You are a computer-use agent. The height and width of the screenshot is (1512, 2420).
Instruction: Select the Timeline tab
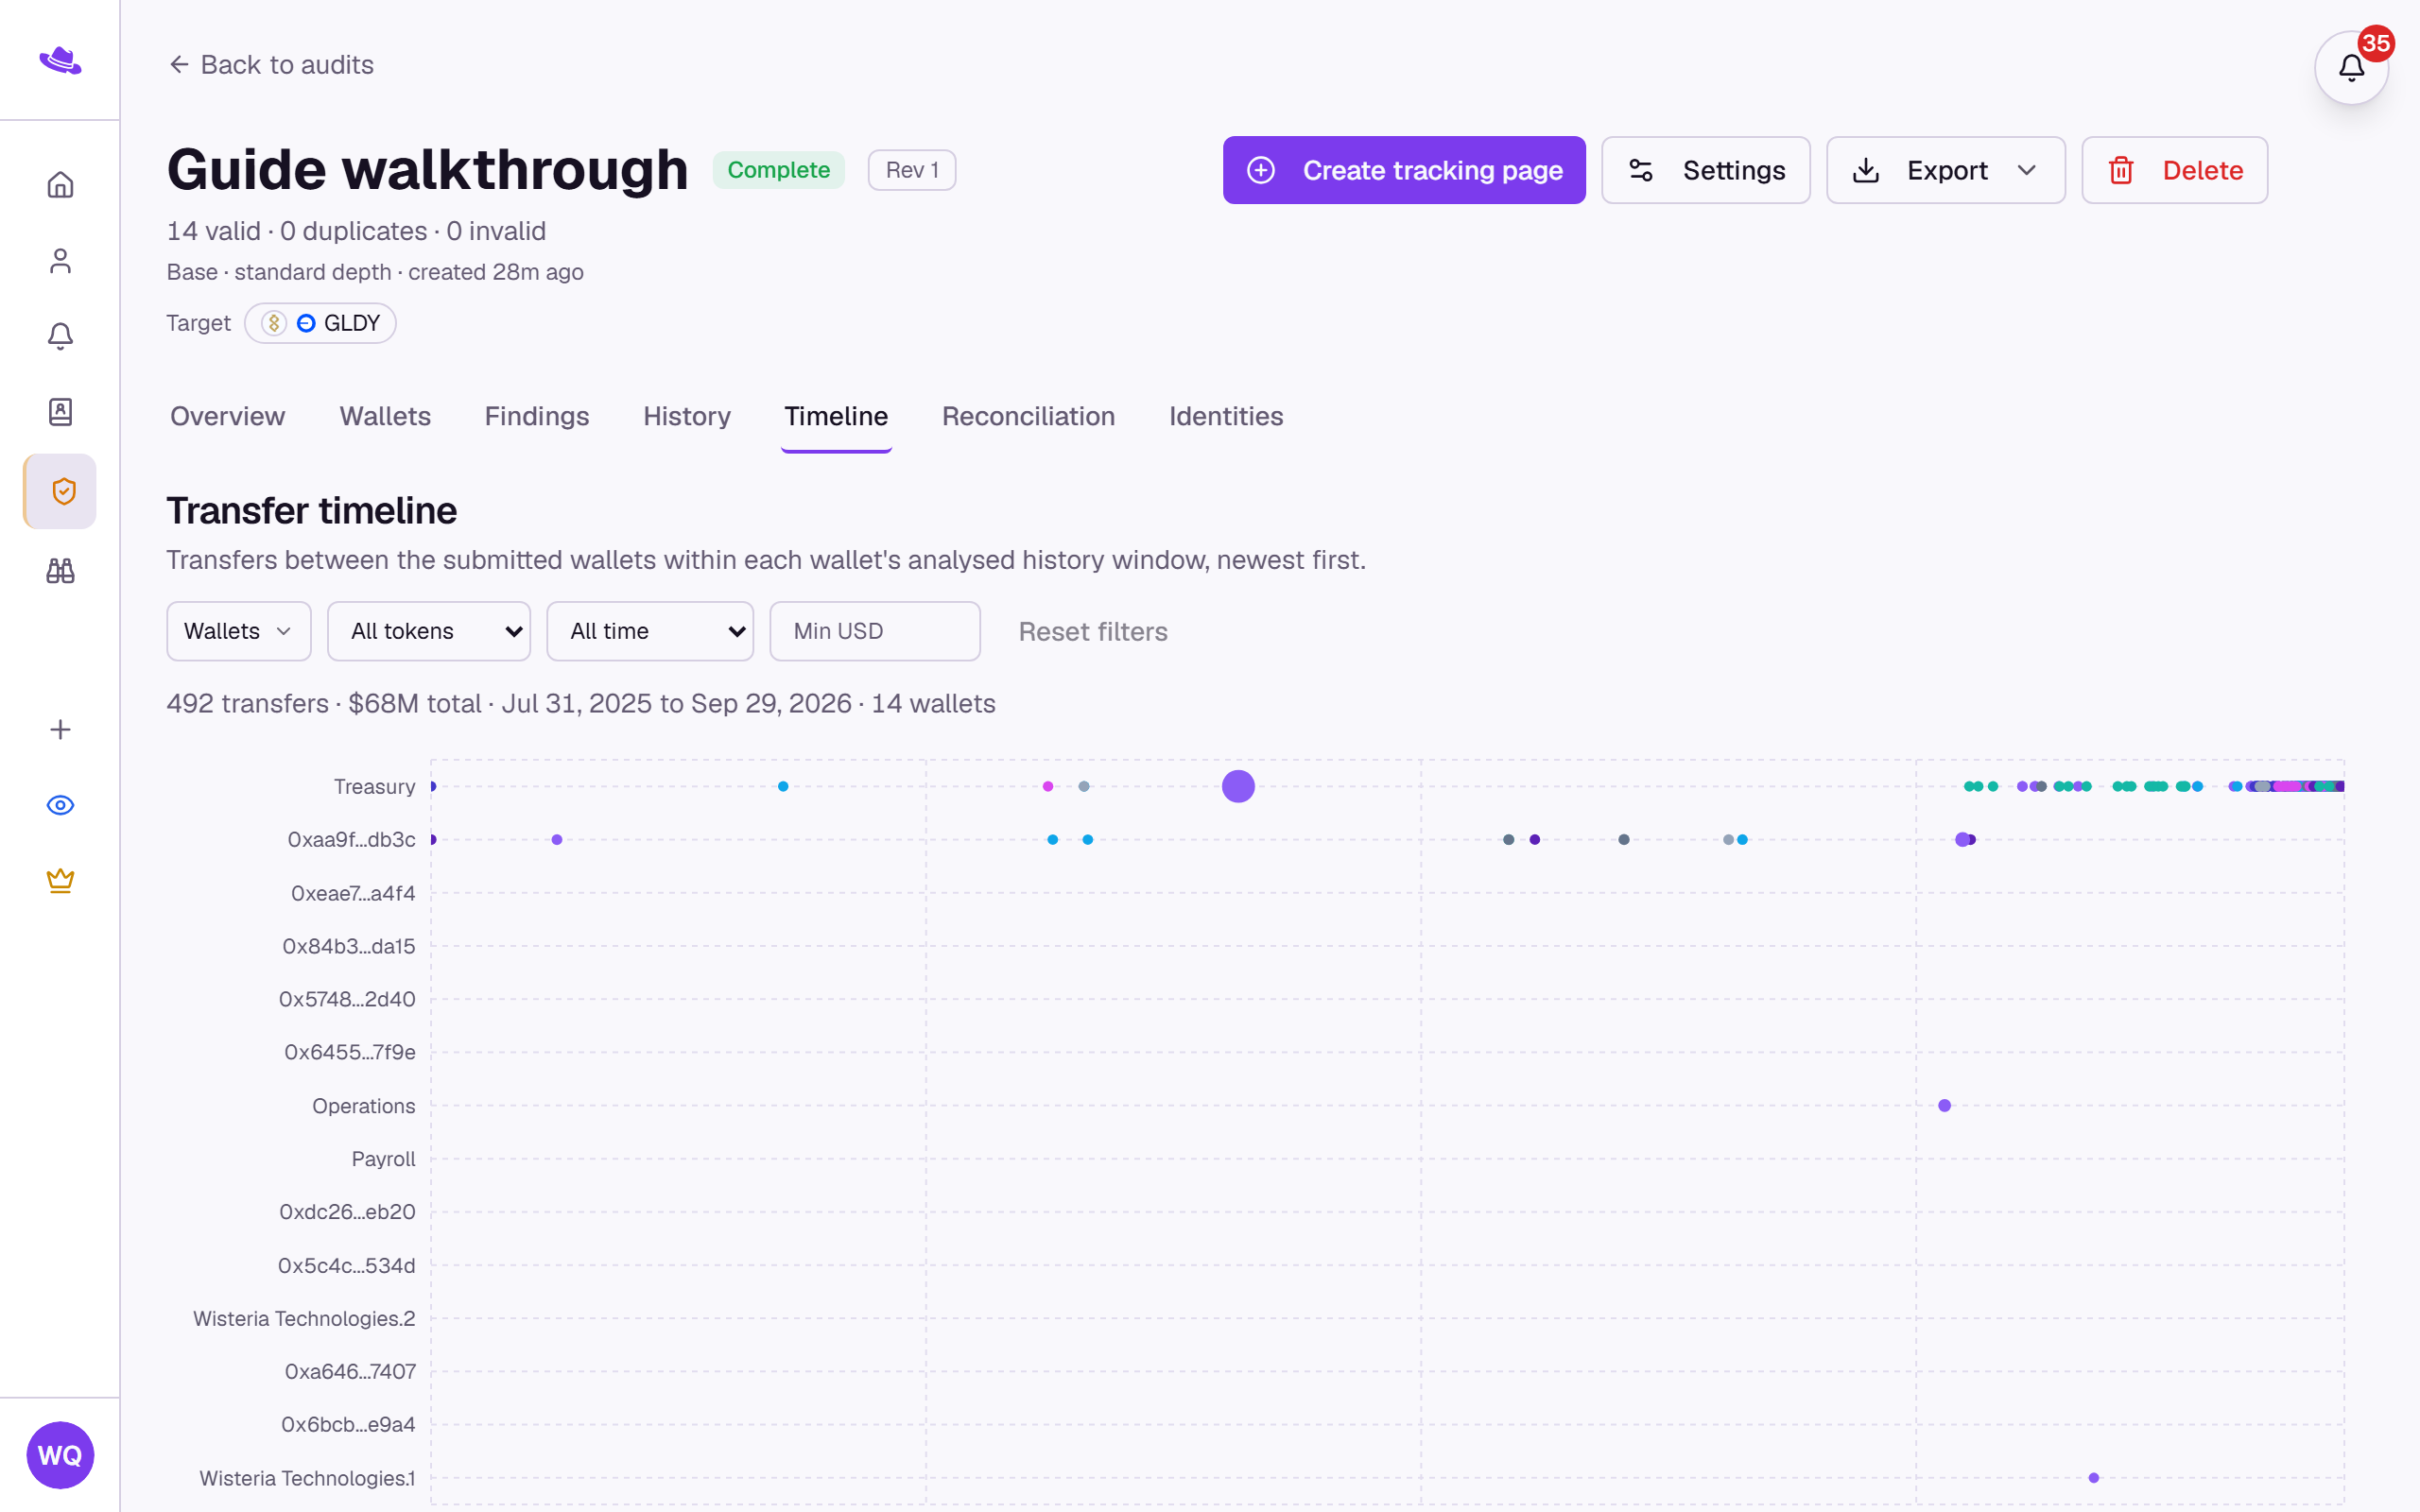tap(836, 416)
